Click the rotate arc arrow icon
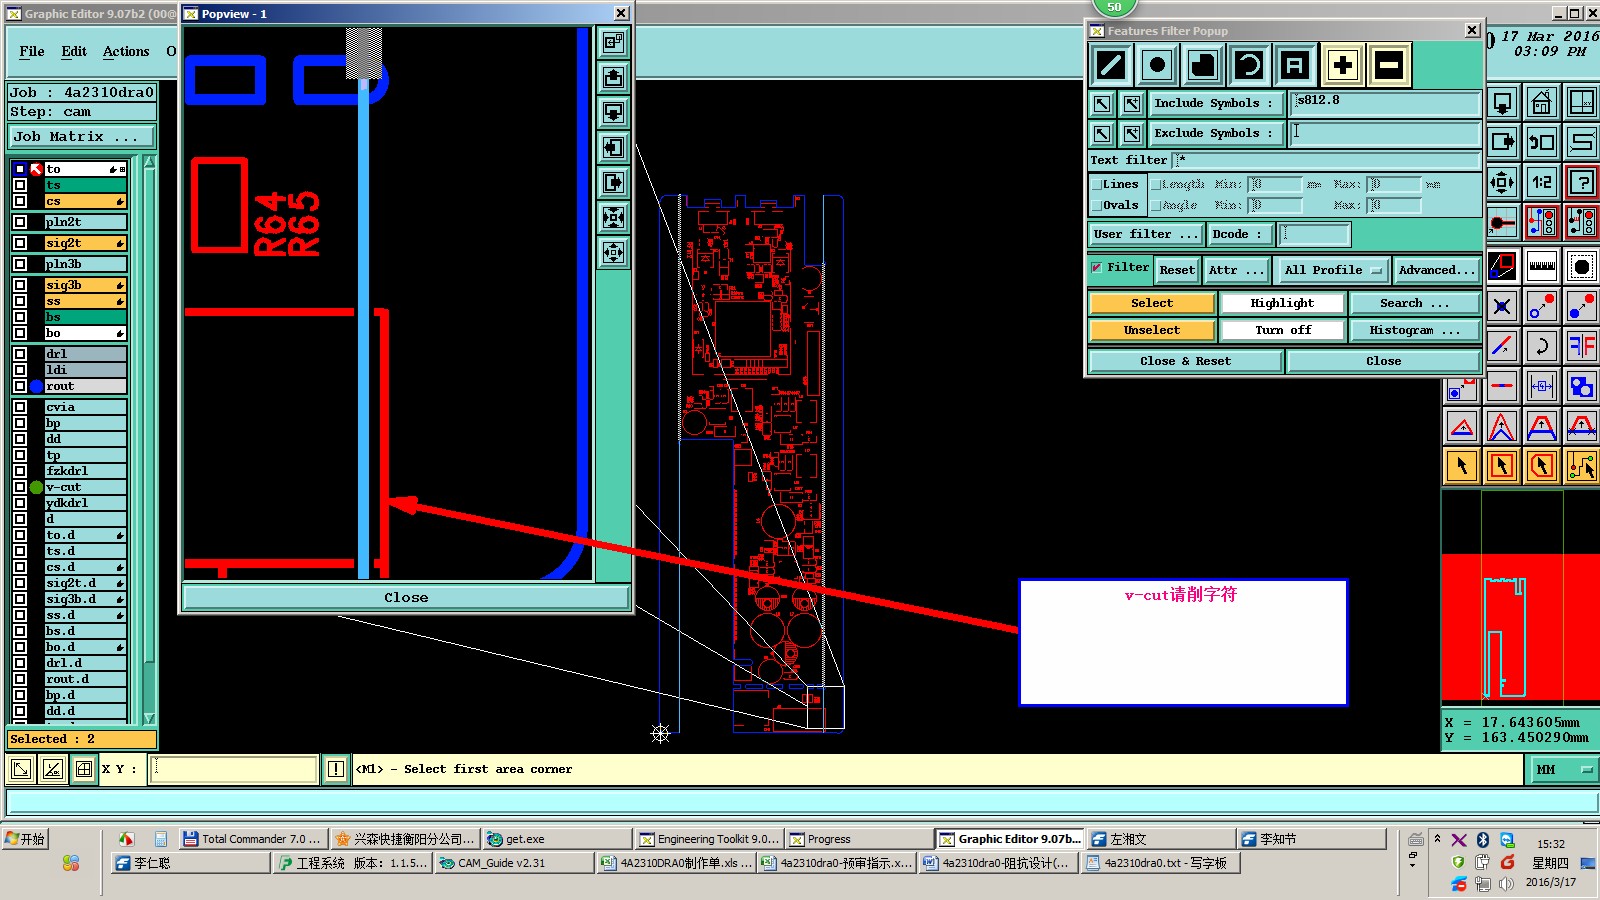This screenshot has width=1600, height=900. coord(1542,346)
